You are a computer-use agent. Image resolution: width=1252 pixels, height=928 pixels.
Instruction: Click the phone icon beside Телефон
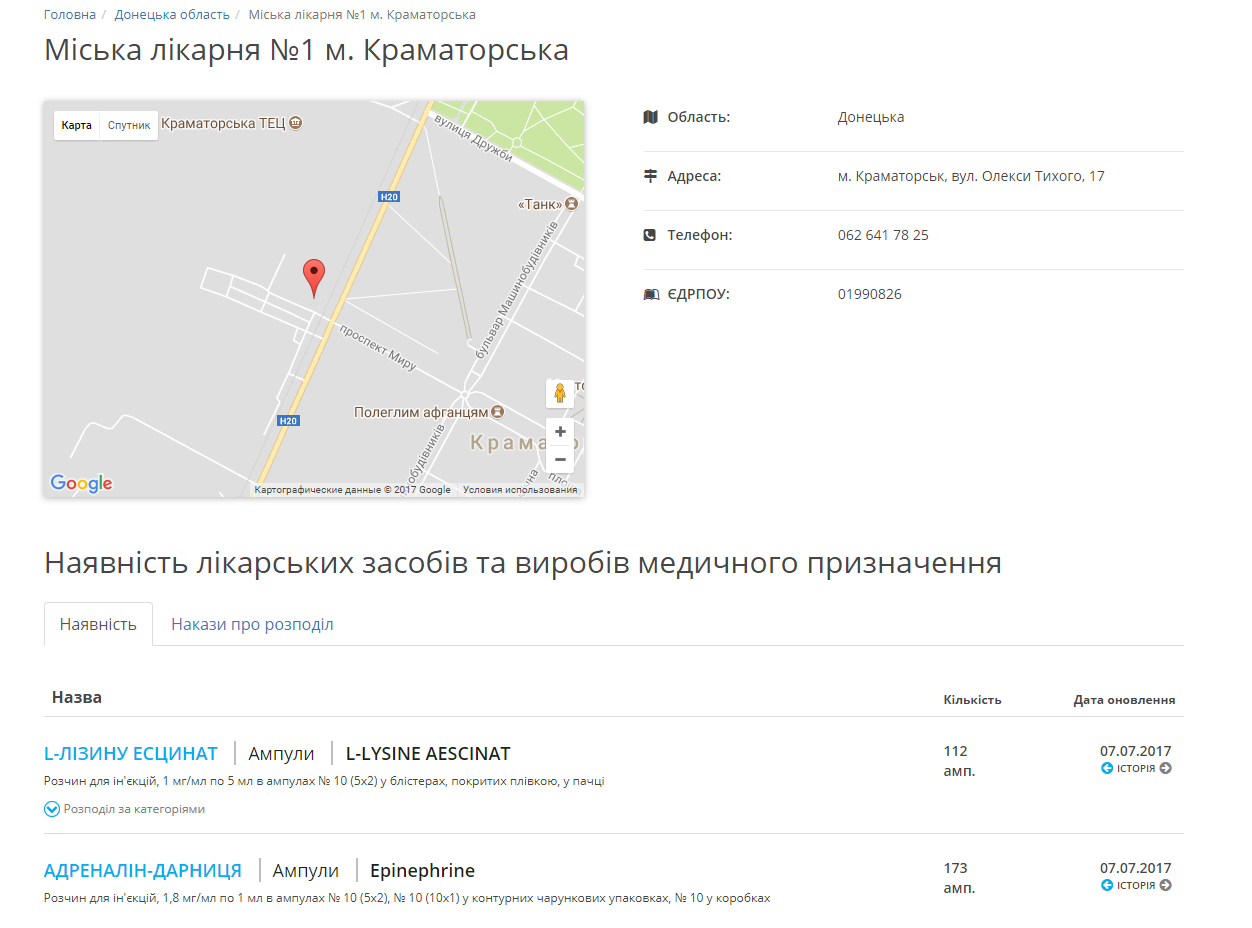(x=651, y=235)
